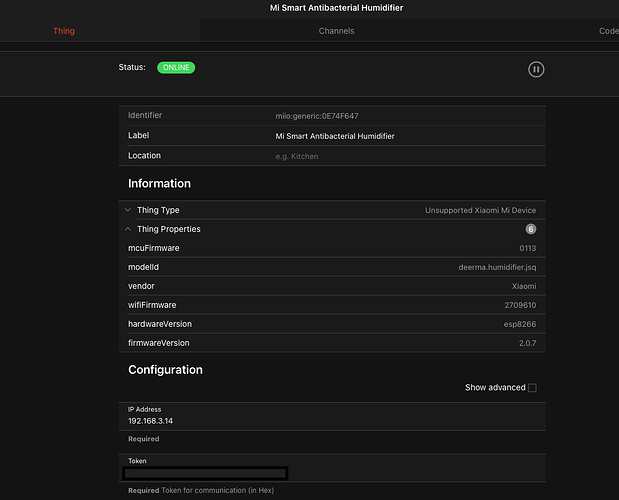Open the Code tab
The image size is (619, 500).
tap(608, 31)
